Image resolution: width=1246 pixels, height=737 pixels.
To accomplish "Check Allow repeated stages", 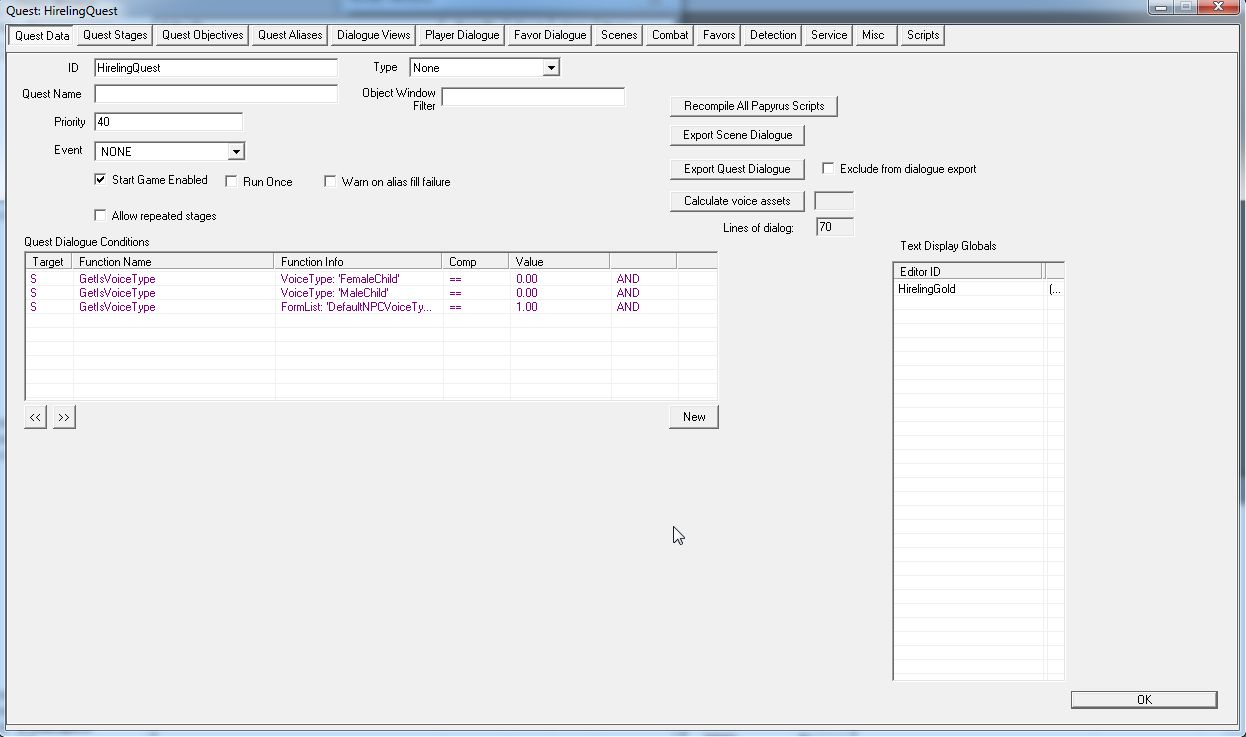I will [x=100, y=216].
